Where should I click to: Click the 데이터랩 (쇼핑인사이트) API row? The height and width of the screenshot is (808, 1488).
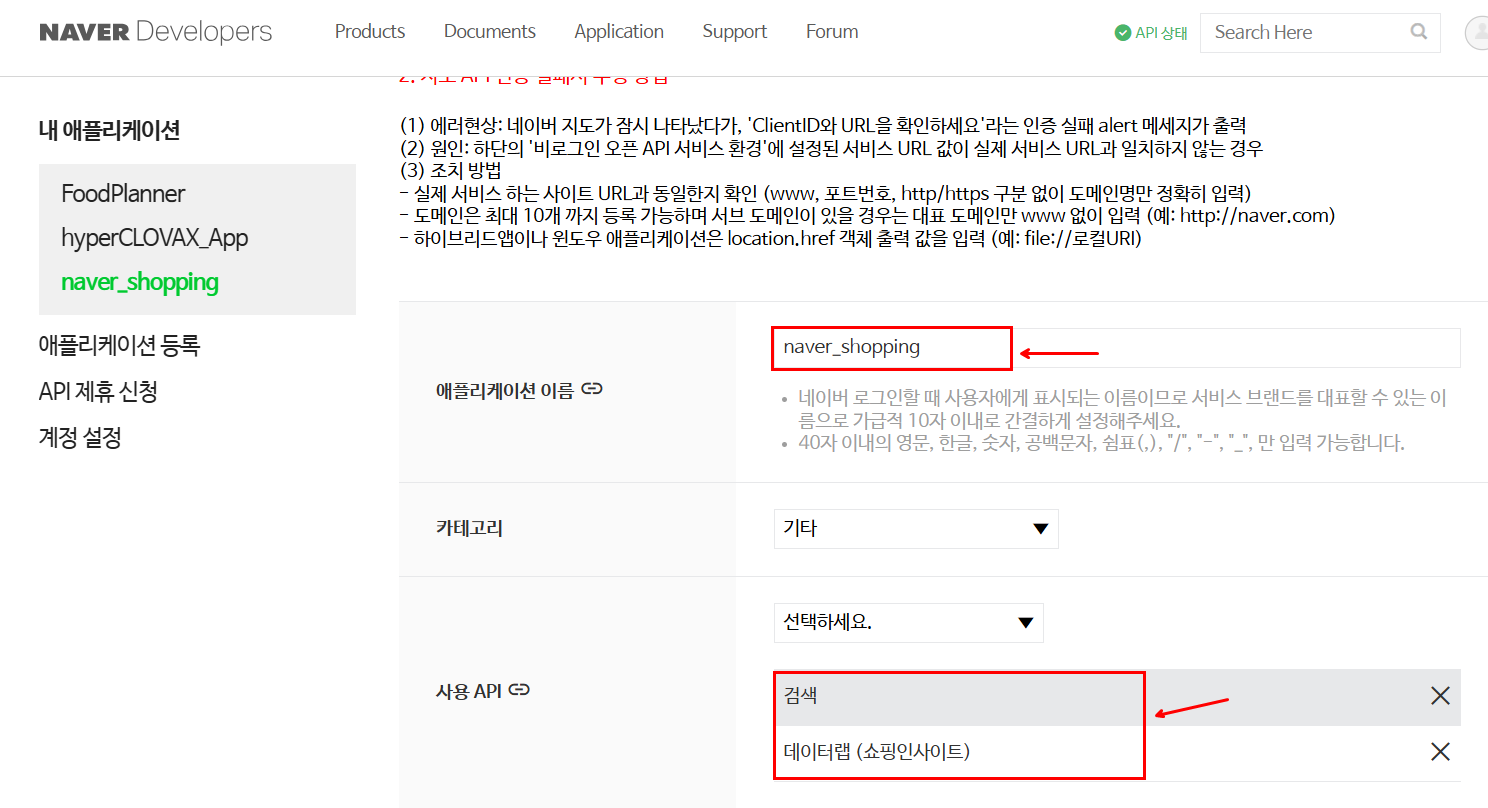[x=1117, y=753]
